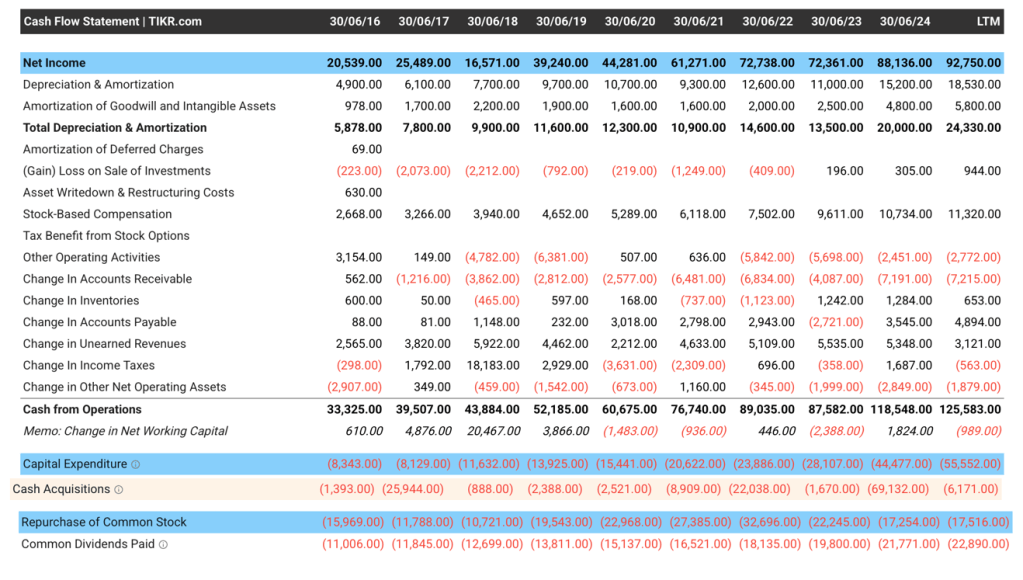Select the 30/06/16 column header
The width and height of the screenshot is (1023, 580).
coord(354,21)
